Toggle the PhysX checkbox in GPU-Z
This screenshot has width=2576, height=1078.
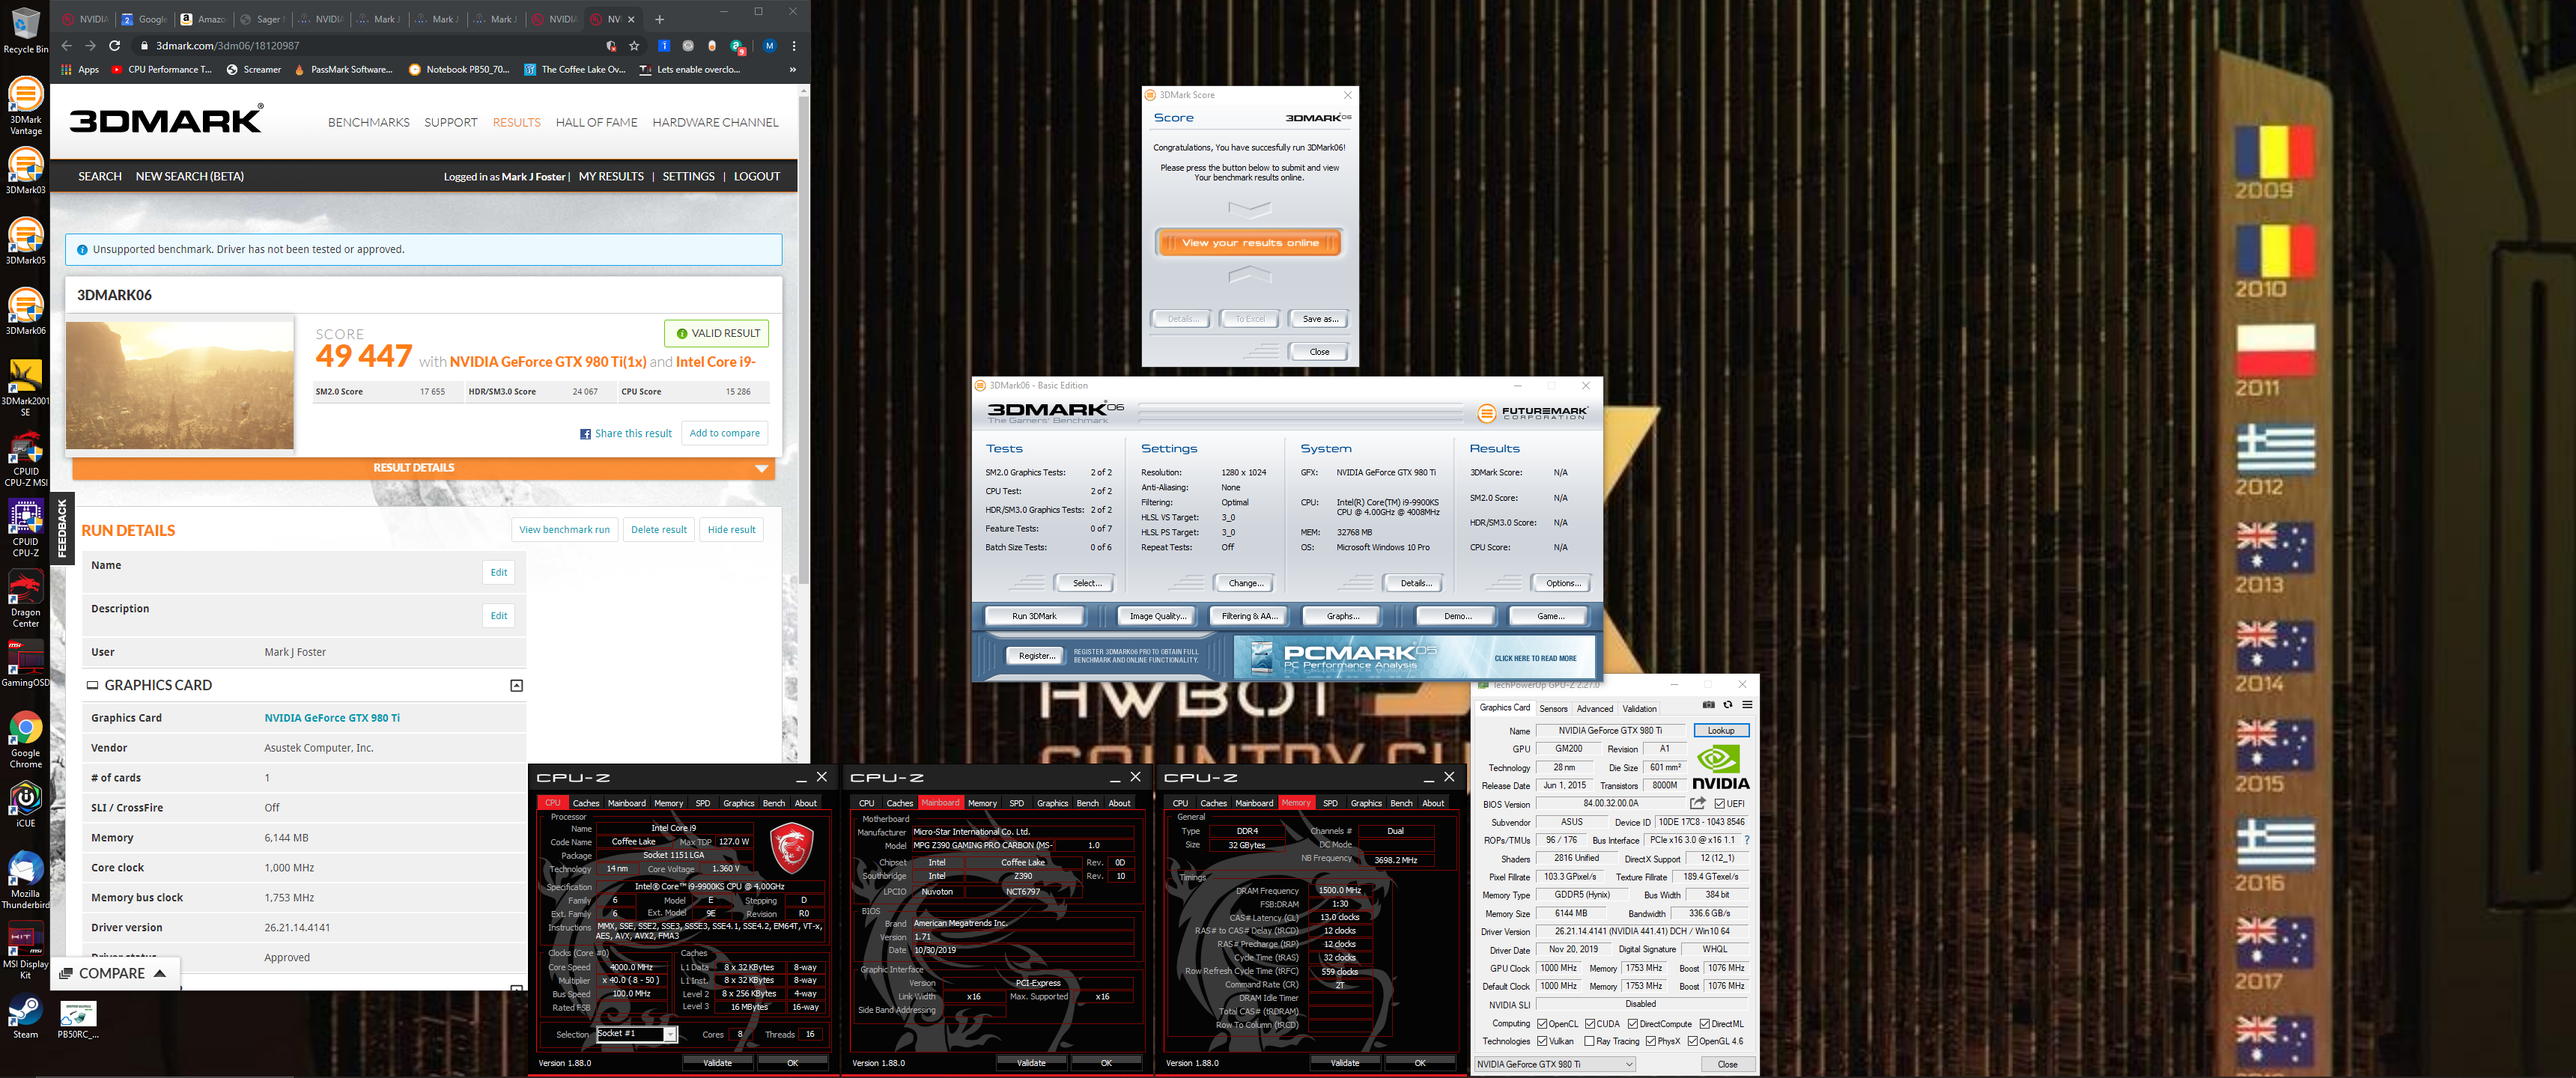[1651, 1042]
